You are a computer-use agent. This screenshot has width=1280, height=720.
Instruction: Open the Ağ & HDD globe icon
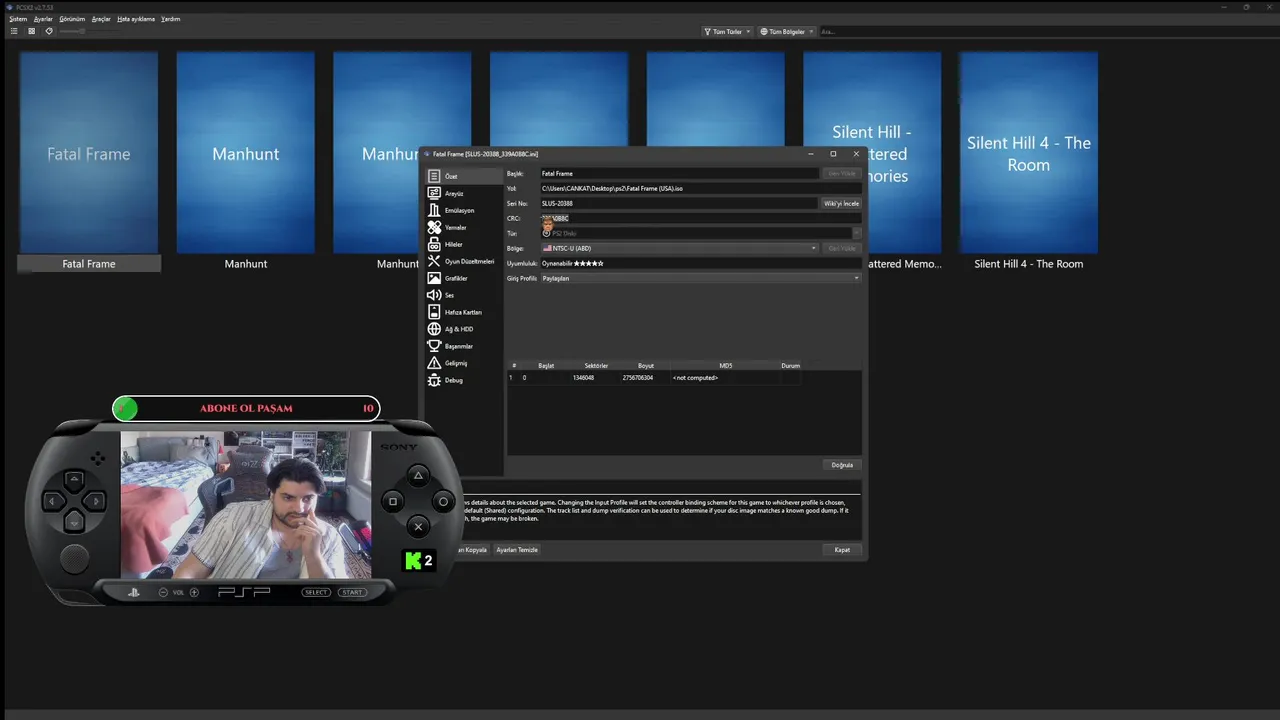434,329
